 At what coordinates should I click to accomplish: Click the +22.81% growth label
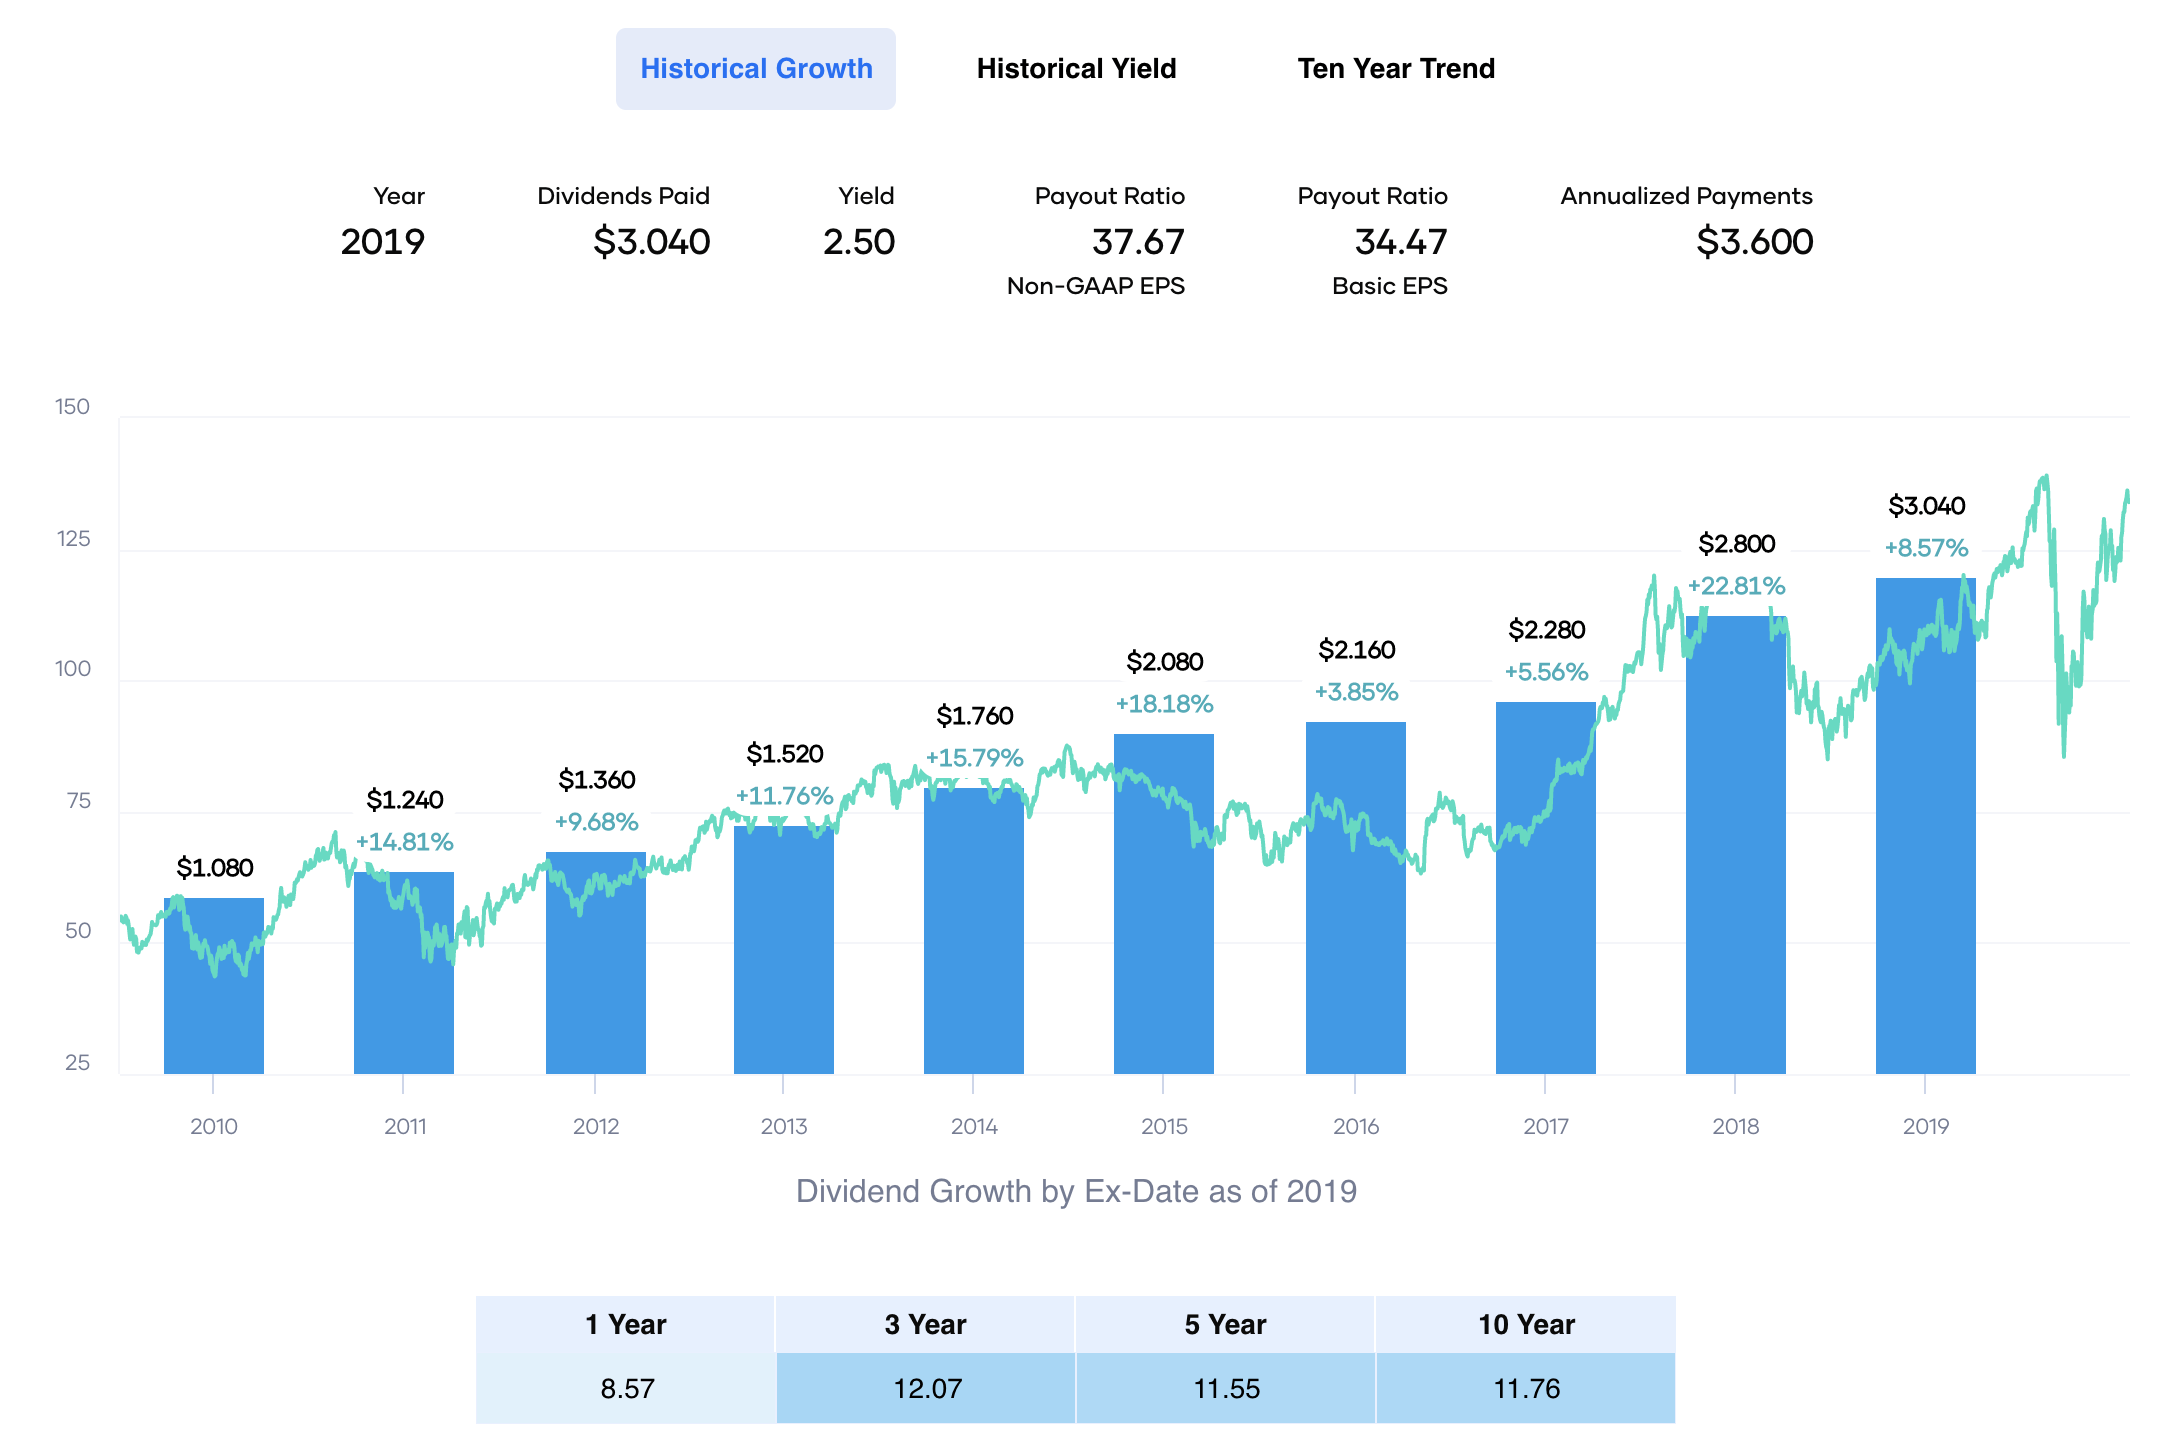(x=1737, y=586)
